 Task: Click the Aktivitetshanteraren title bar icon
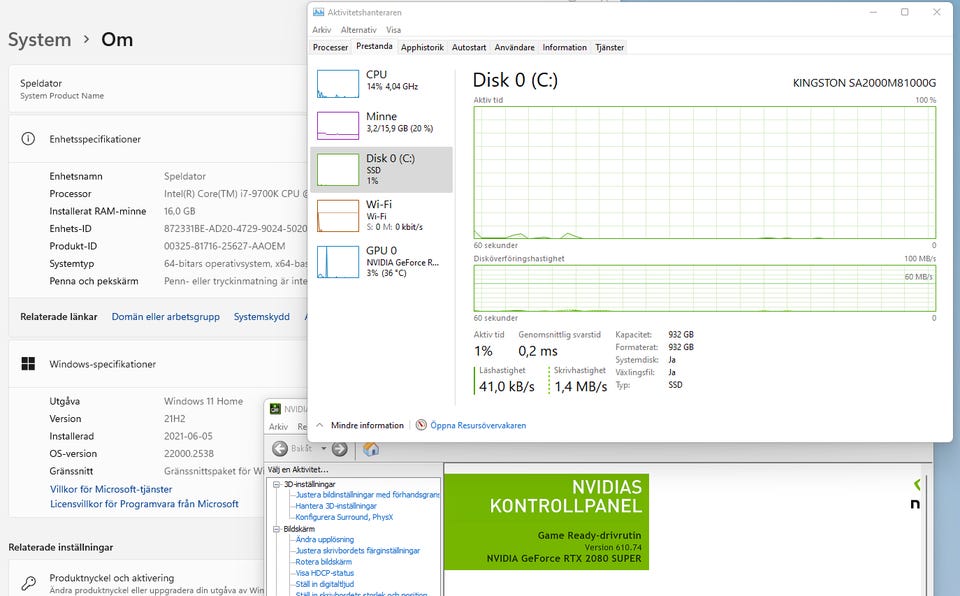(318, 12)
